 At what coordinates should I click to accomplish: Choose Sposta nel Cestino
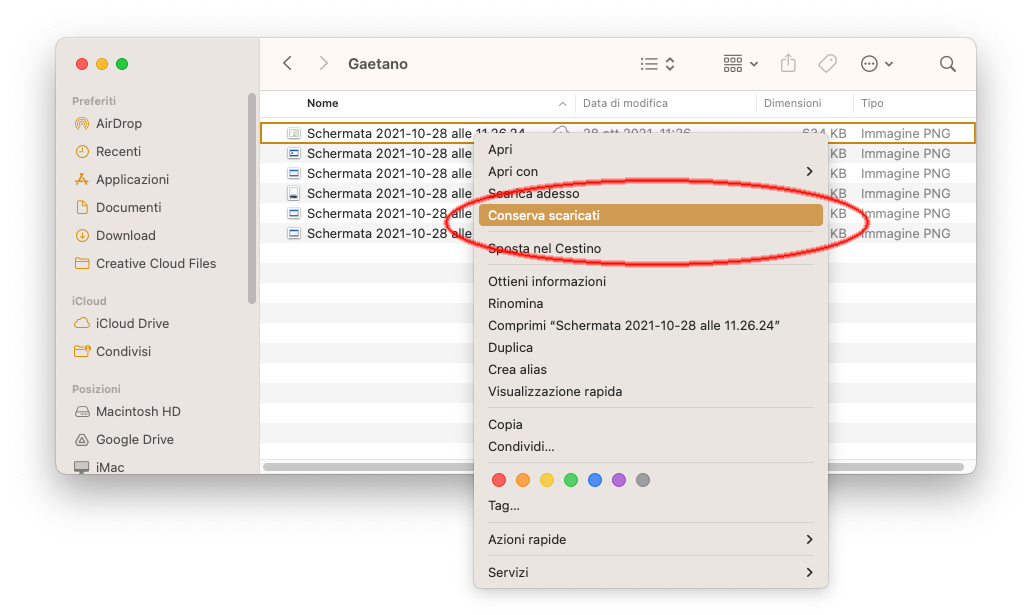(x=650, y=249)
